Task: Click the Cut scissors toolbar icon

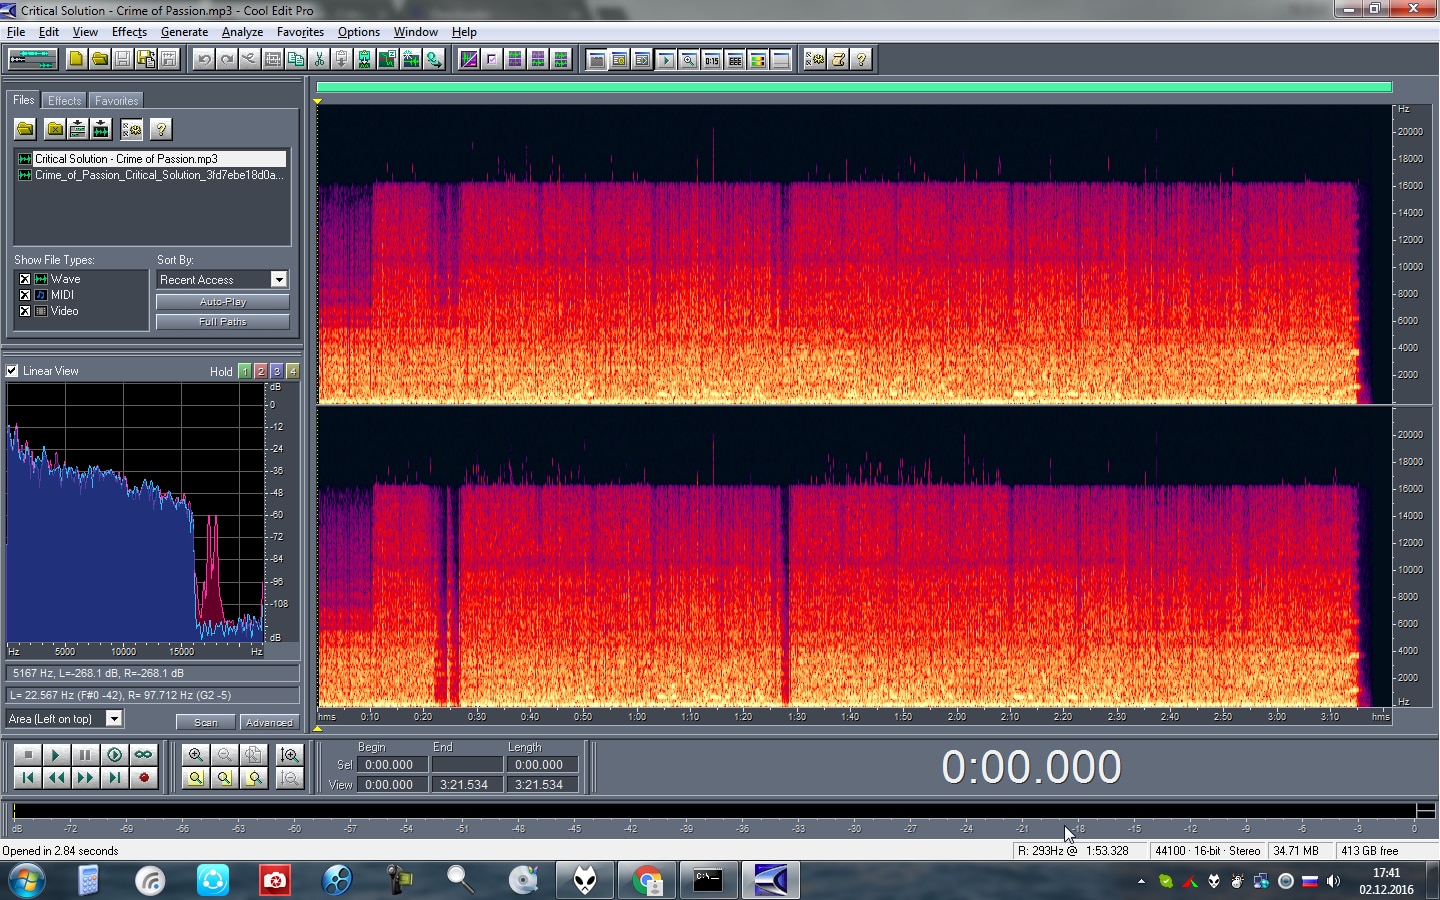Action: click(x=319, y=59)
